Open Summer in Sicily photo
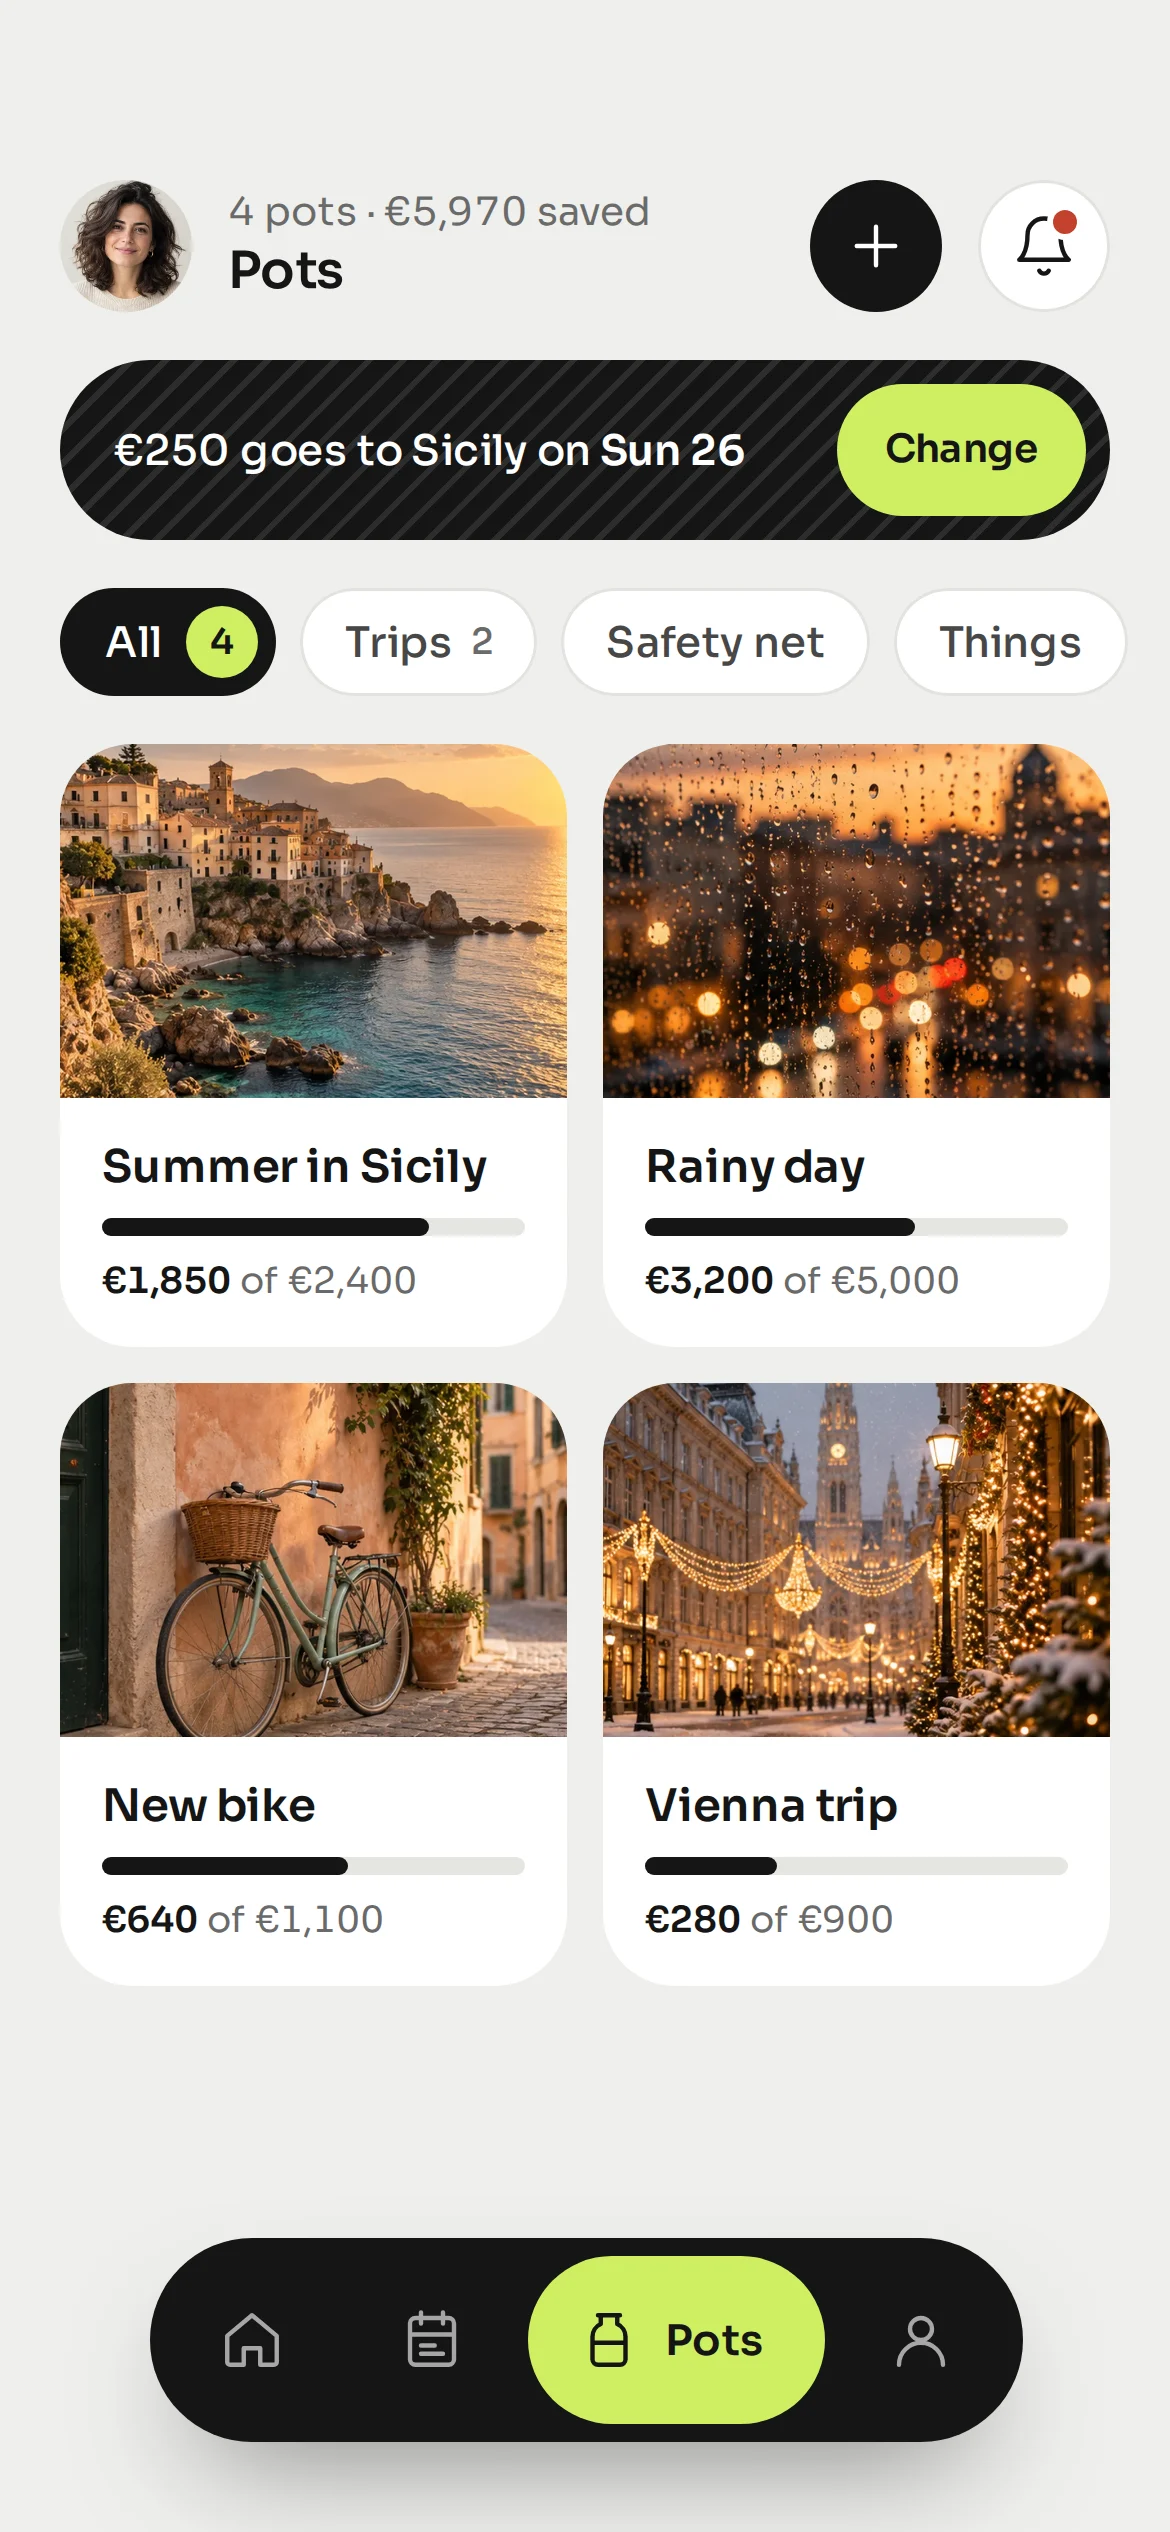Screen dimensions: 1170x2532 [313, 921]
